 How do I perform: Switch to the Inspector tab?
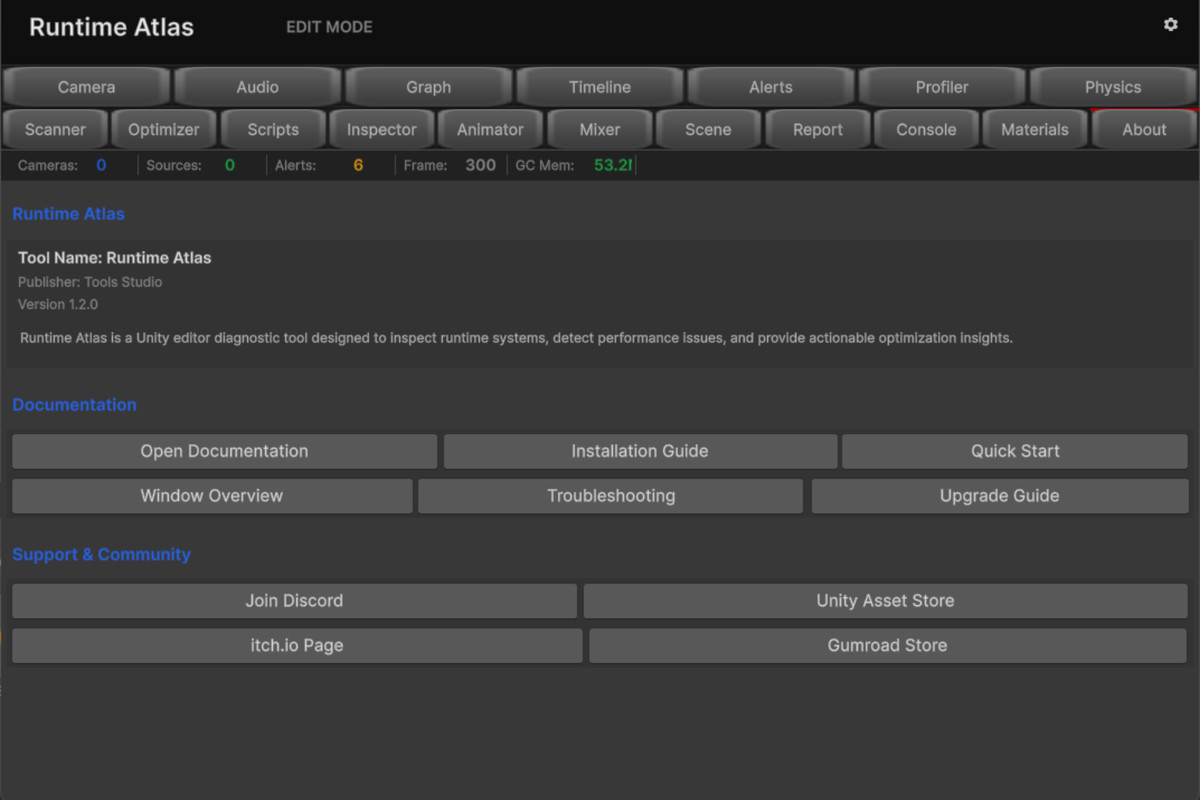pyautogui.click(x=381, y=129)
